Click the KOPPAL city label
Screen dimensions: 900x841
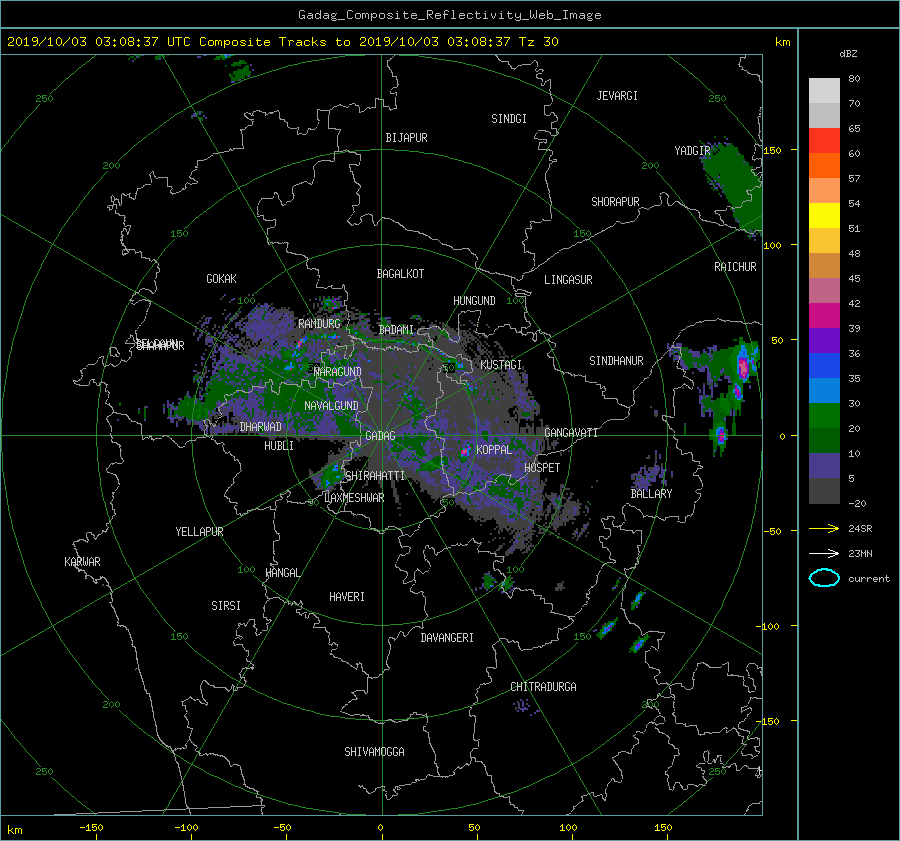(494, 450)
